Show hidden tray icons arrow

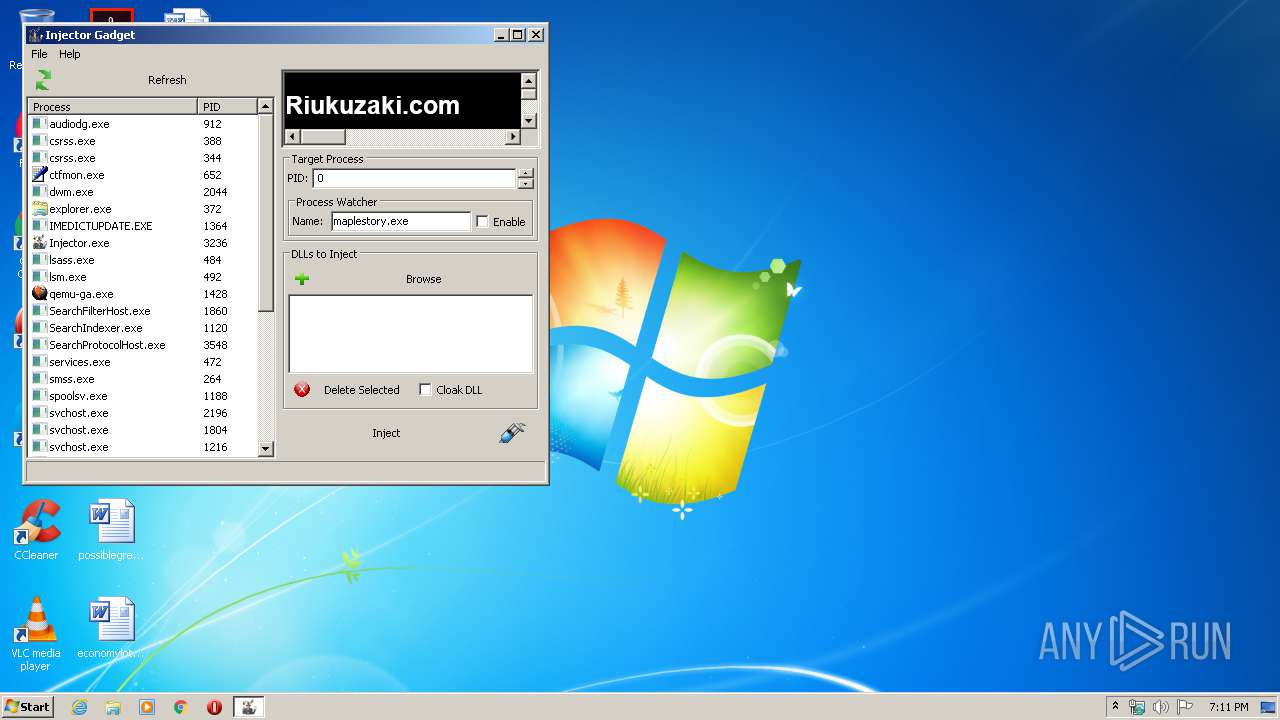tap(1115, 707)
